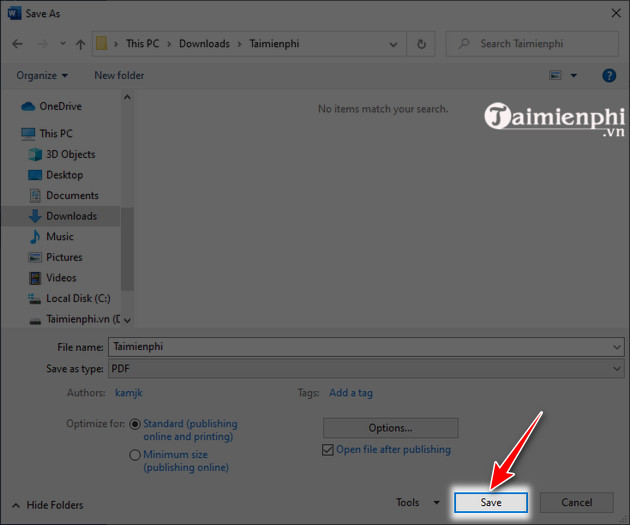Screen dimensions: 630x525
Task: Click Add a tag
Action: [351, 393]
